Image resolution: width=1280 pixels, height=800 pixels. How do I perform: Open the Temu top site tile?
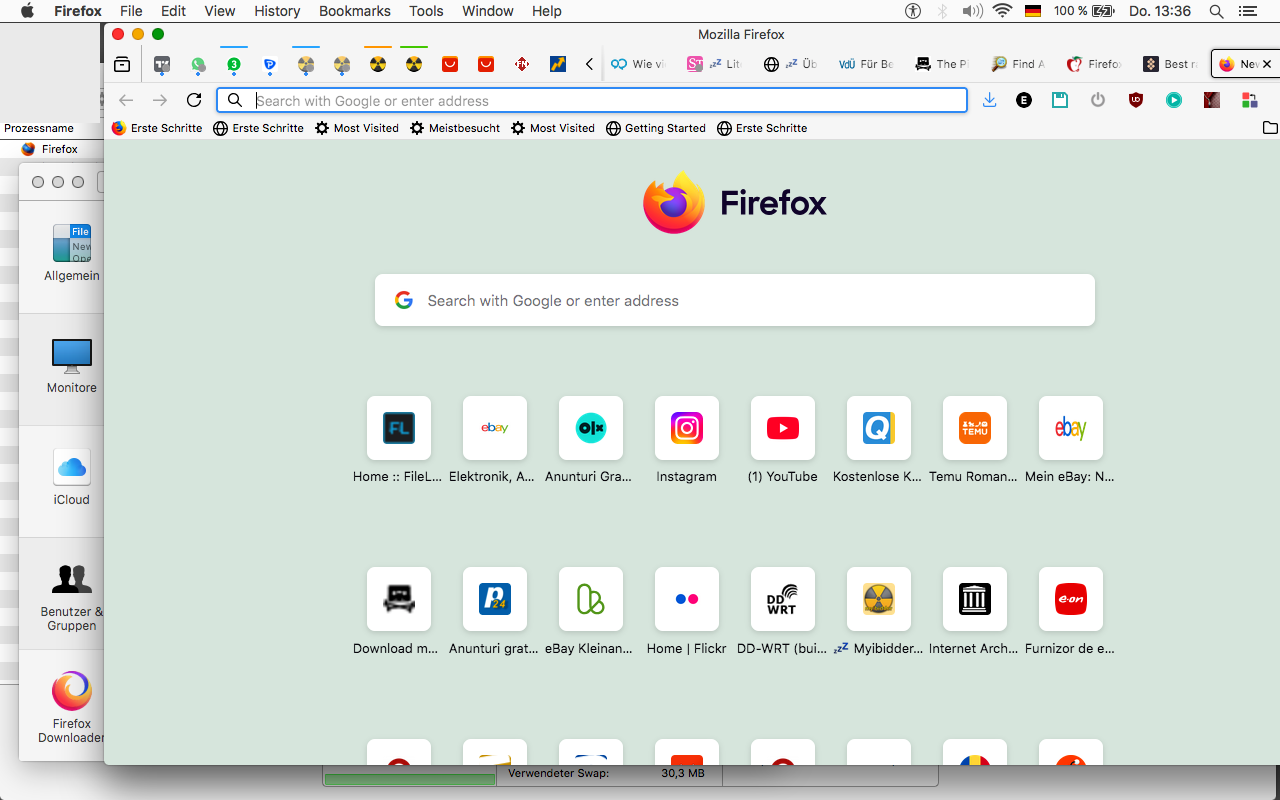(x=975, y=428)
